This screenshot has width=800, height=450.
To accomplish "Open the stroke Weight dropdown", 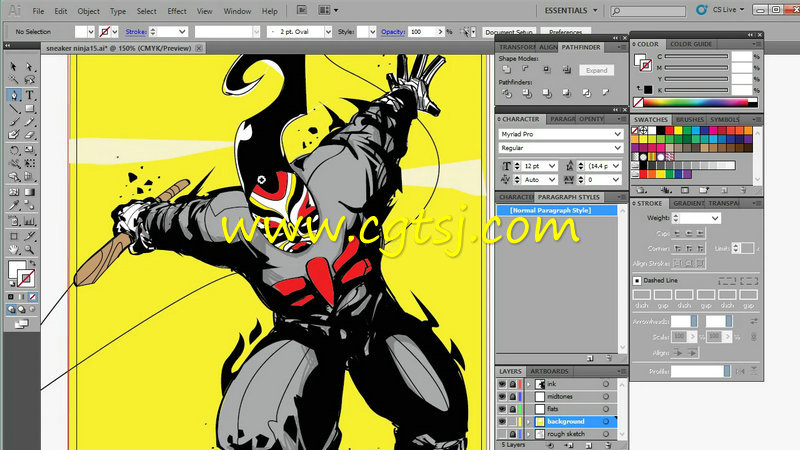I will (x=715, y=218).
